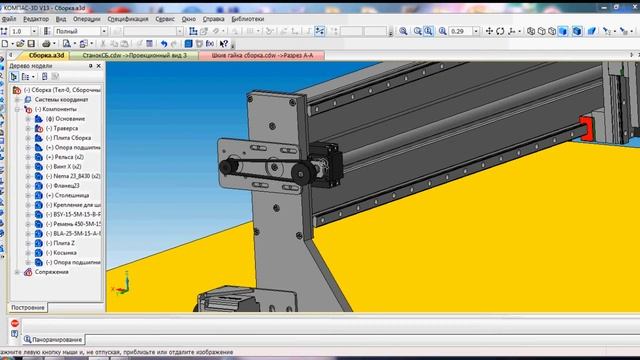
Task: Click the Построение tab below tree
Action: (28, 307)
